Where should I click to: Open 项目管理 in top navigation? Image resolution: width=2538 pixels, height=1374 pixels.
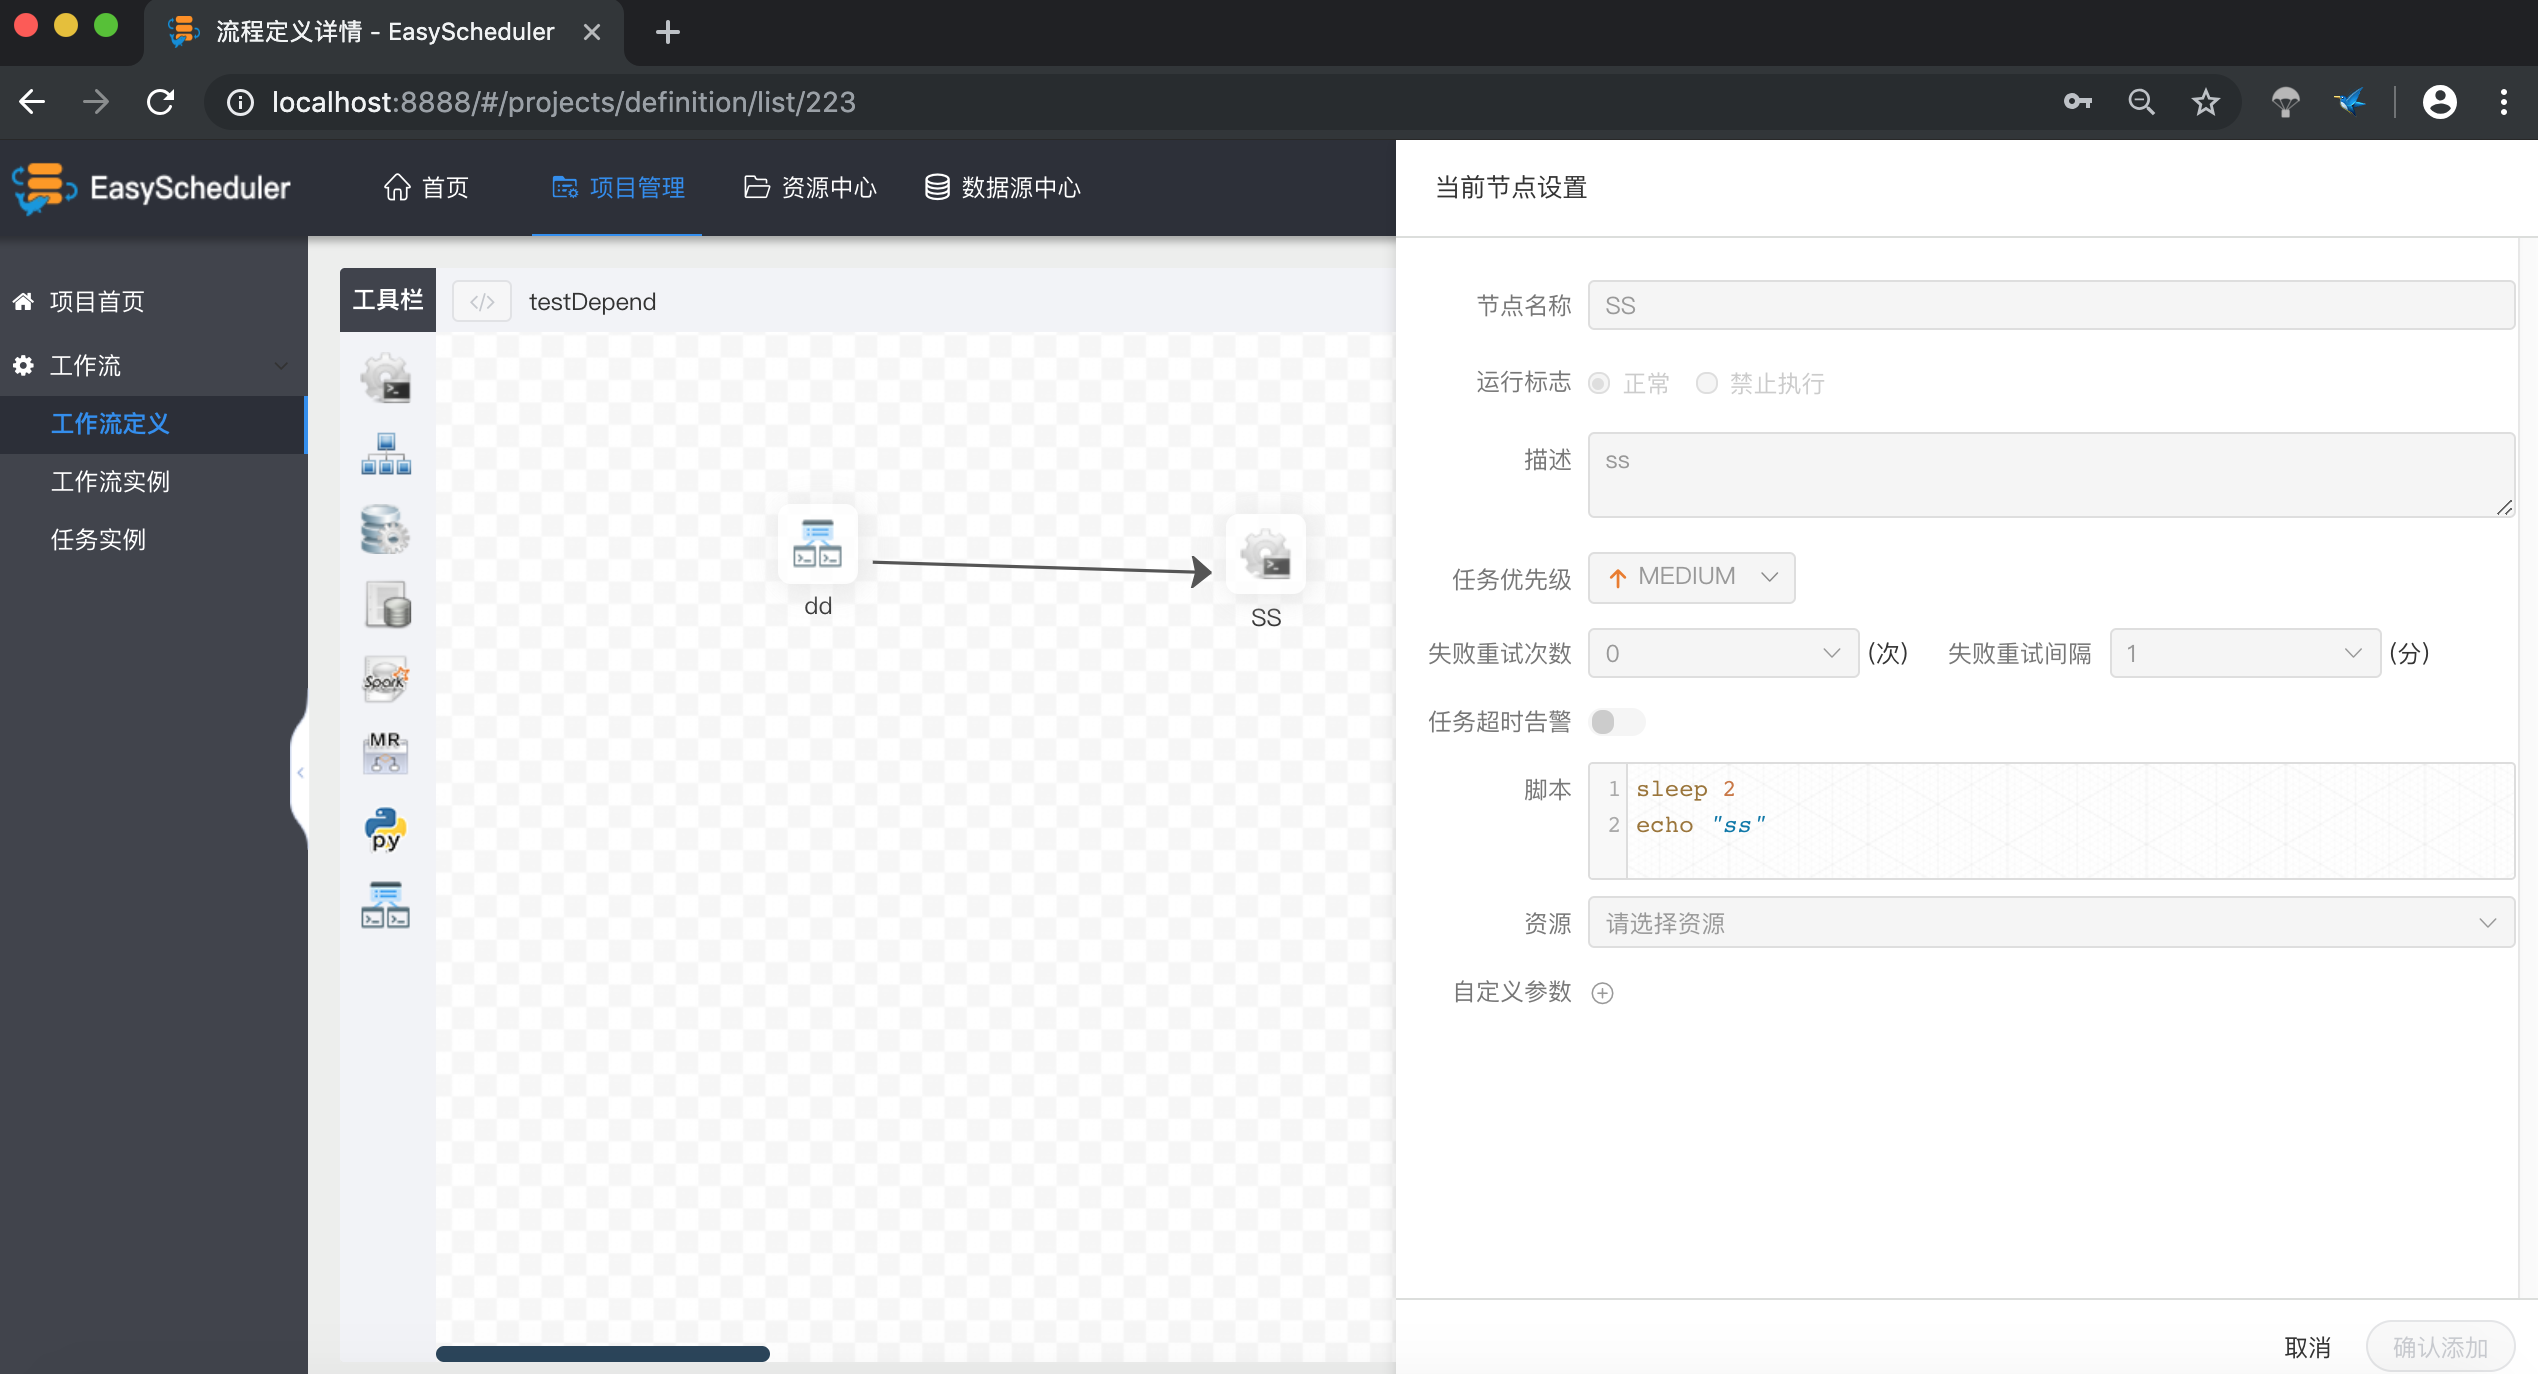[x=618, y=187]
